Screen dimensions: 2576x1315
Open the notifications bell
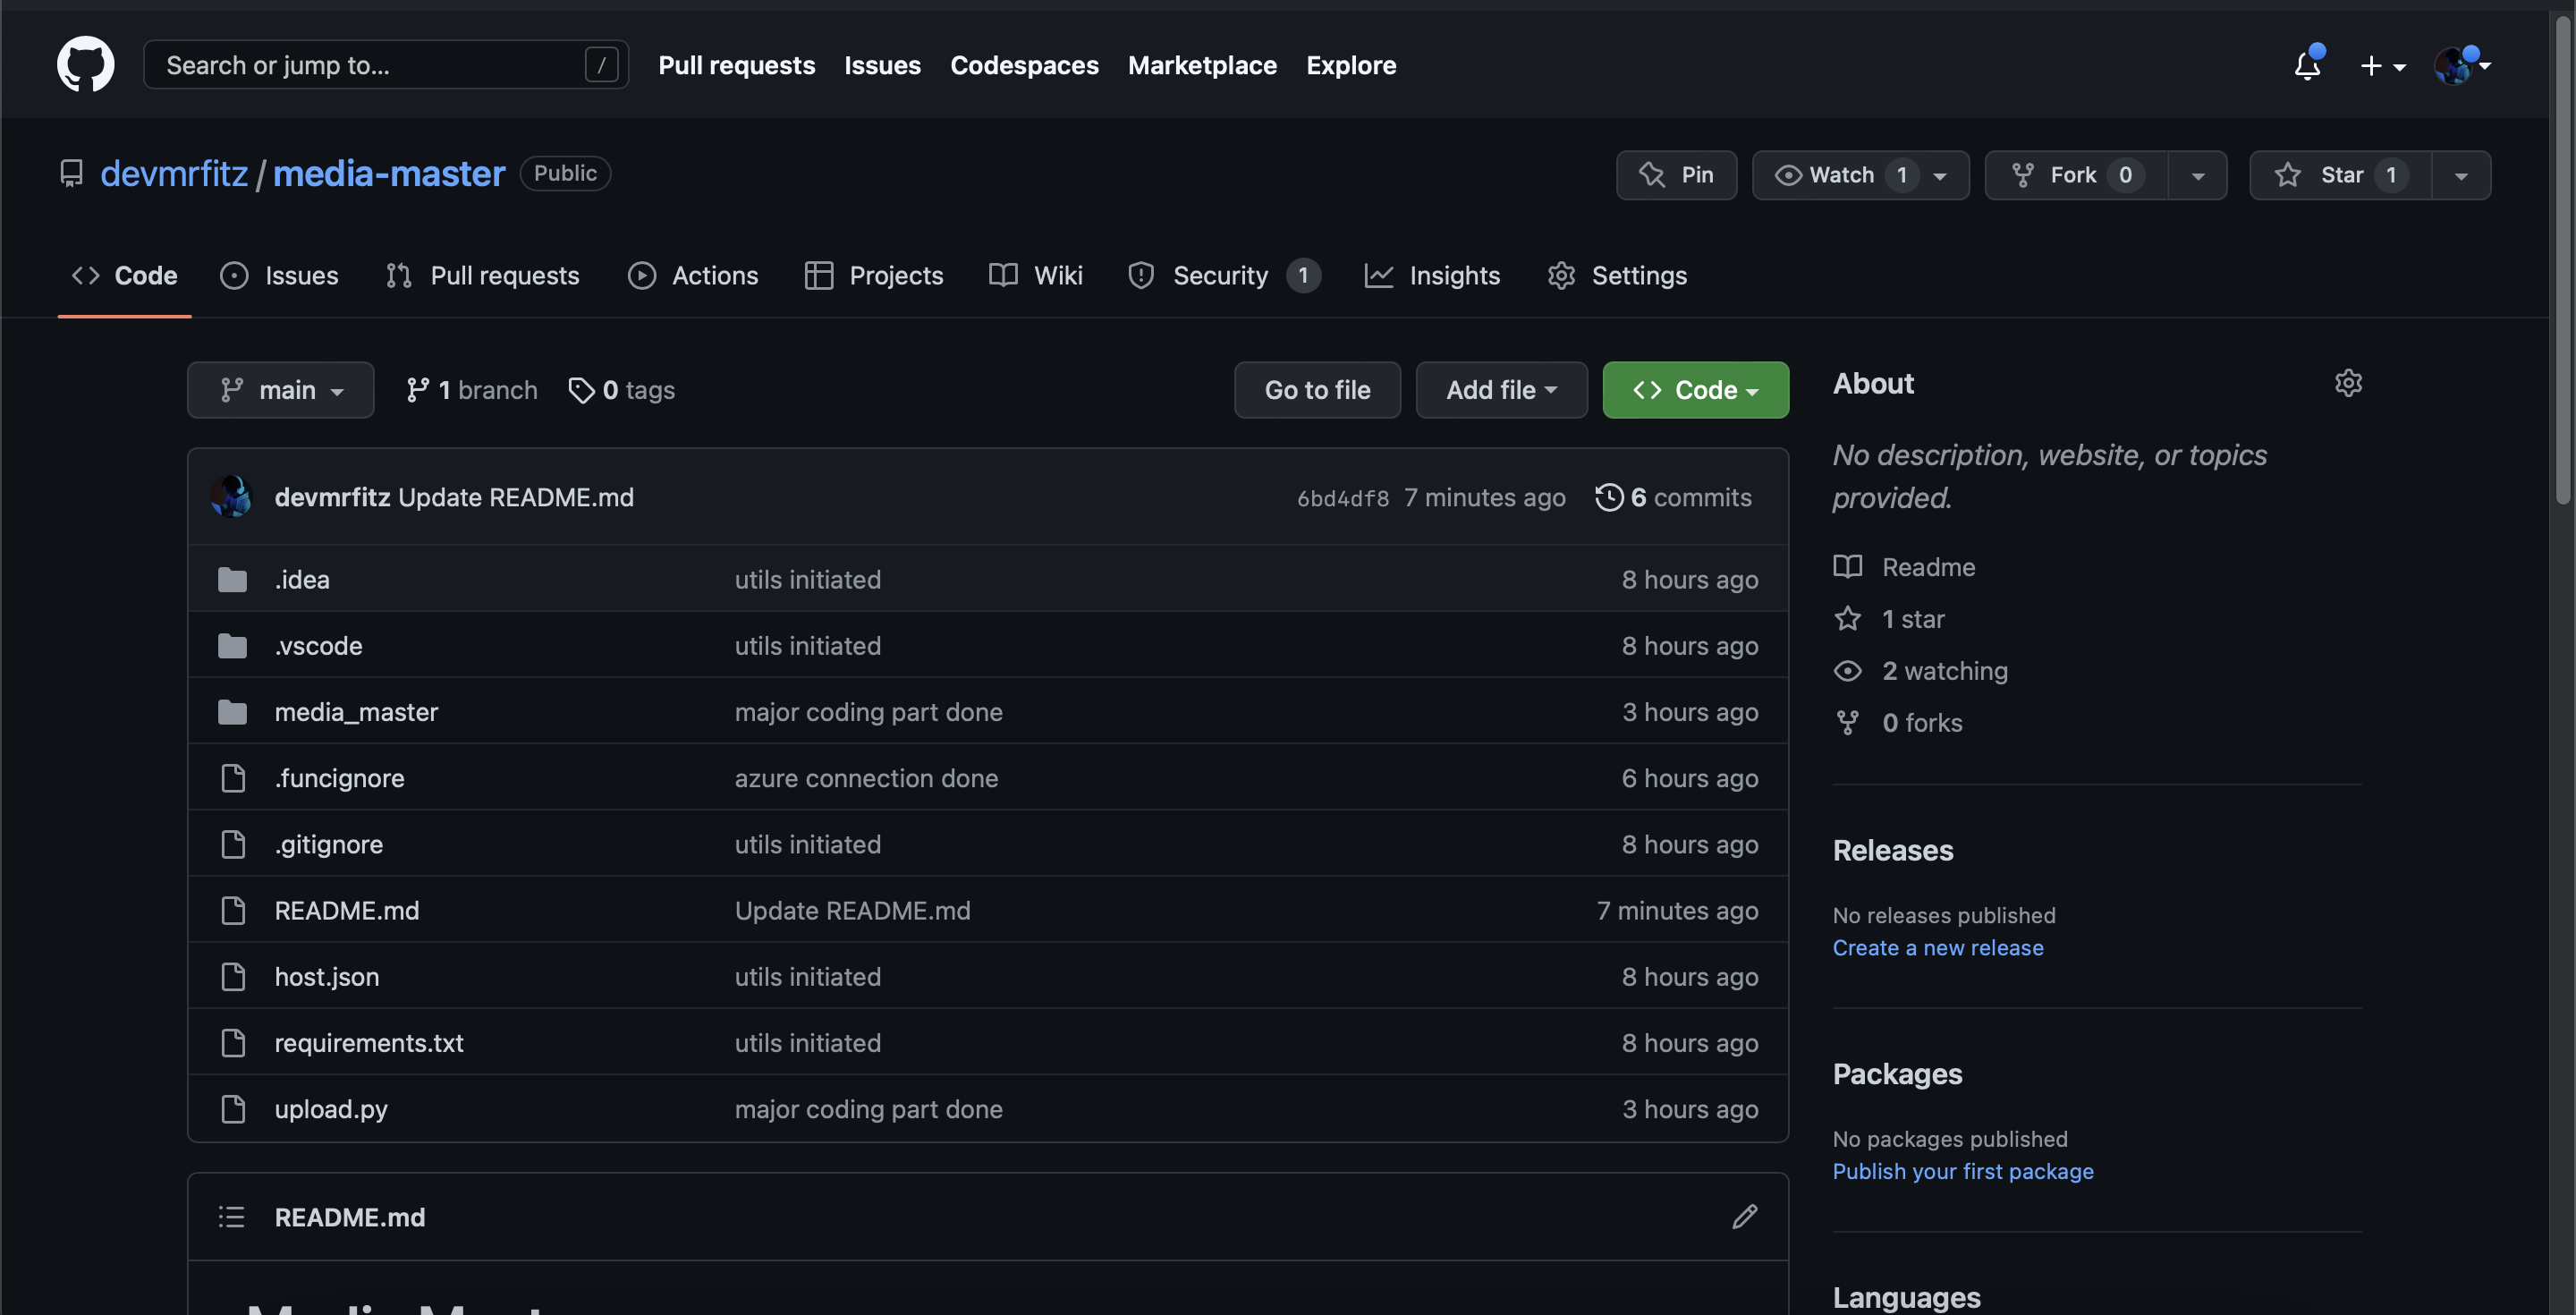[2307, 66]
